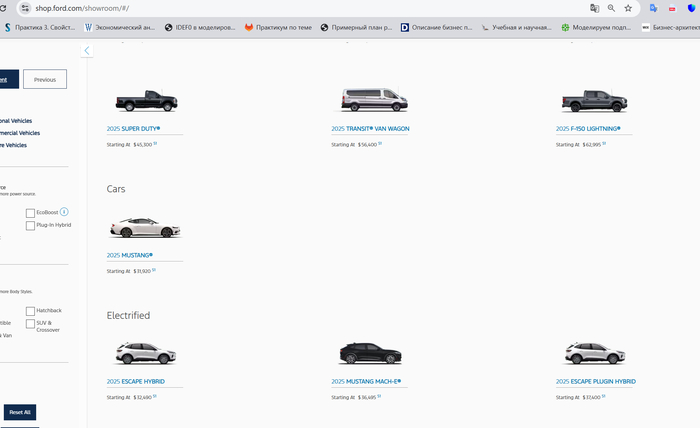Open the white Mustang car image
This screenshot has width=700, height=428.
pos(145,227)
